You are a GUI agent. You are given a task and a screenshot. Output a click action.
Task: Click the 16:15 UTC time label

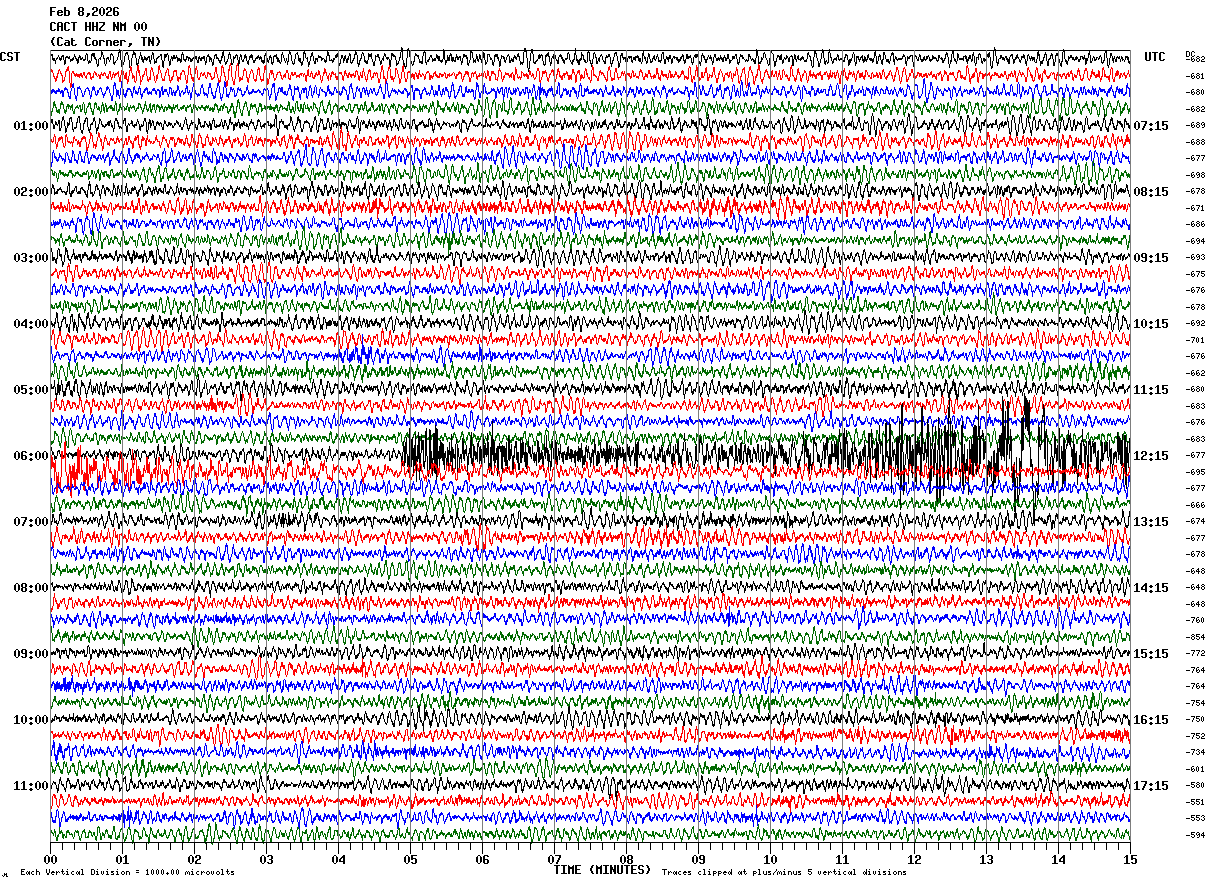(x=1151, y=720)
